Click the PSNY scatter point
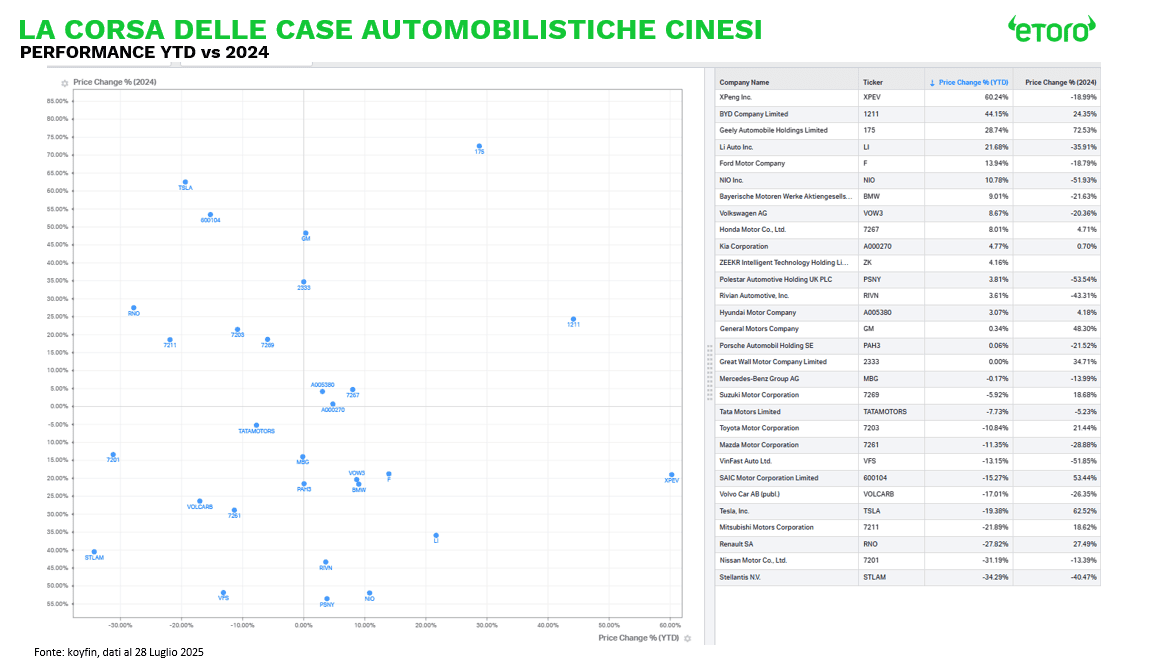The height and width of the screenshot is (668, 1150). tap(327, 599)
